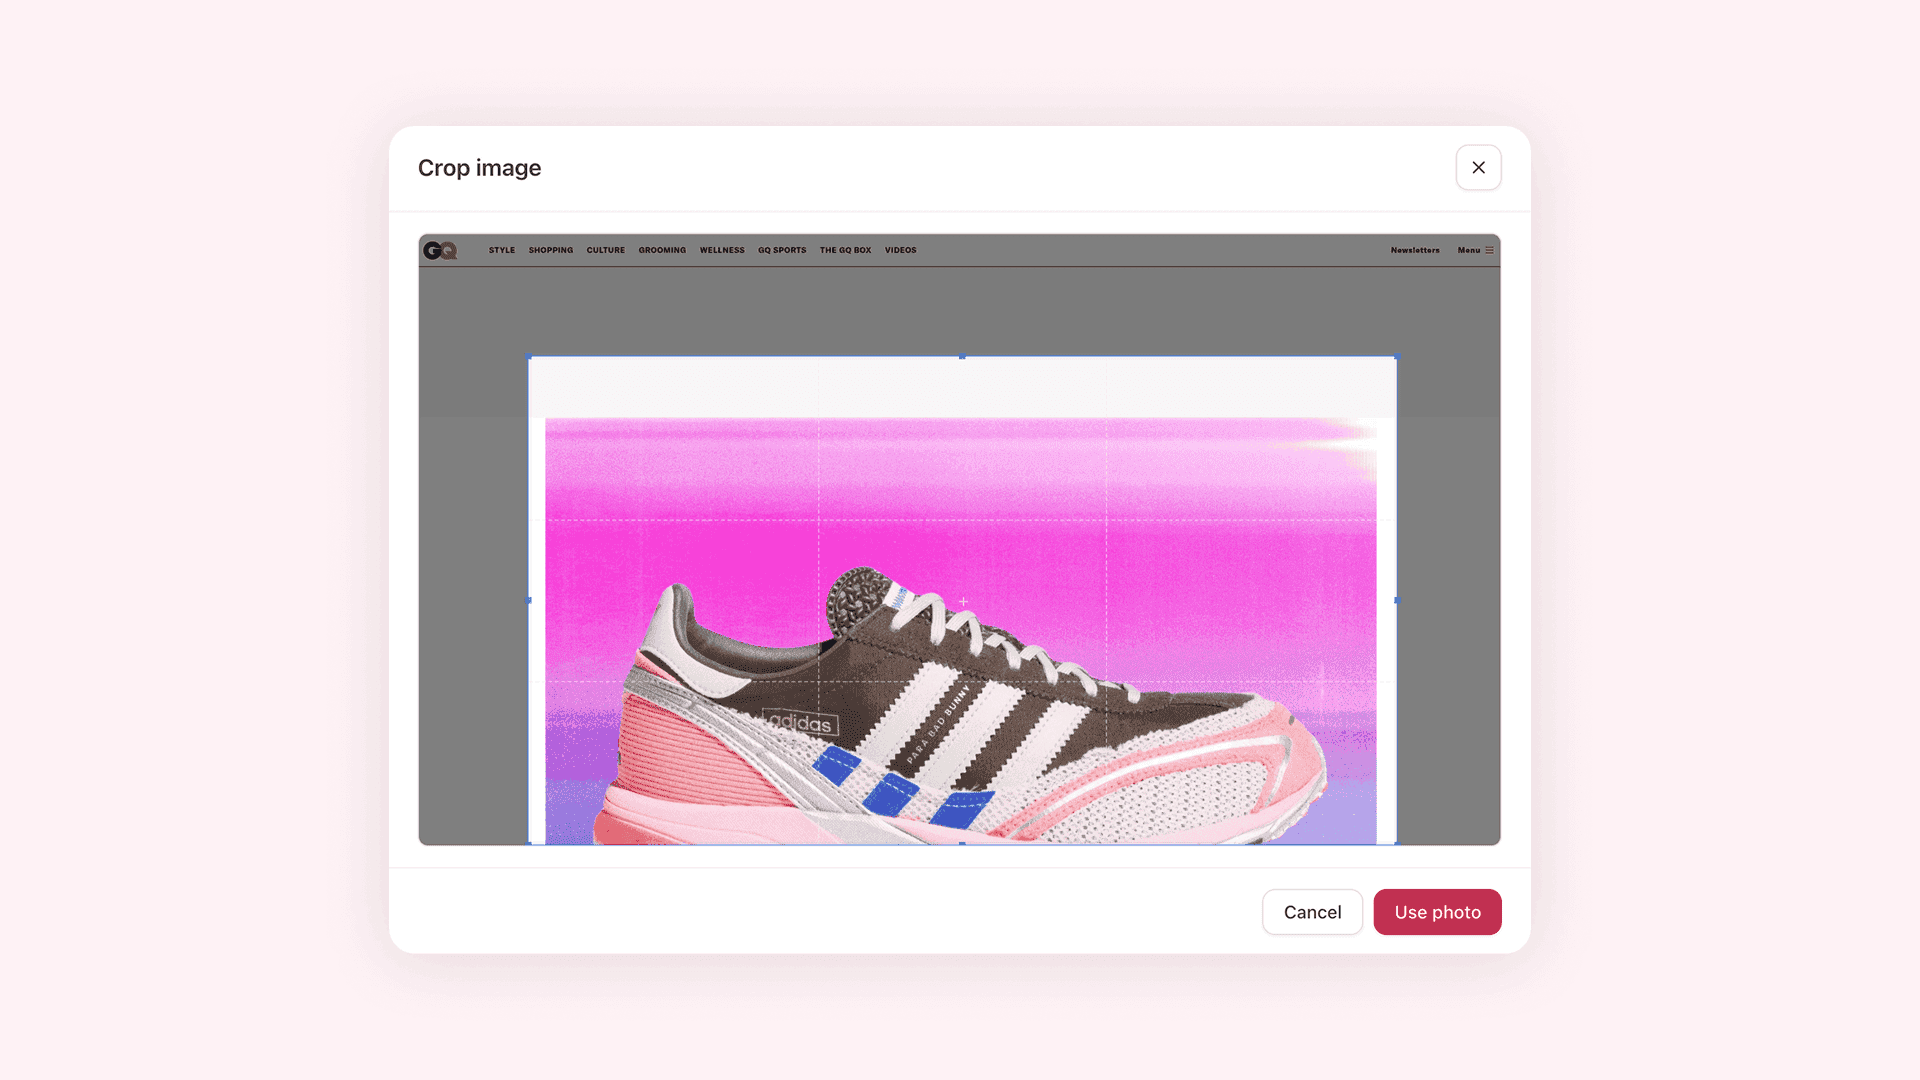The image size is (1920, 1080).
Task: Click the Use photo button
Action: point(1437,912)
